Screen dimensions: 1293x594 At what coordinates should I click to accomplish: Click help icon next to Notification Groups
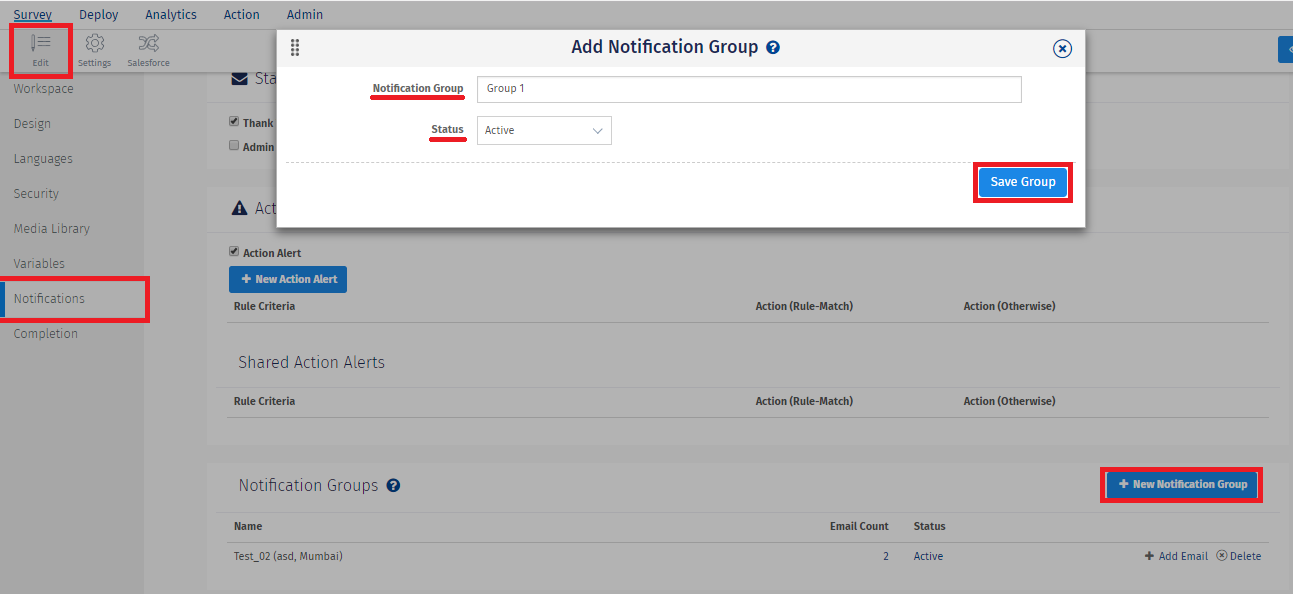click(393, 486)
